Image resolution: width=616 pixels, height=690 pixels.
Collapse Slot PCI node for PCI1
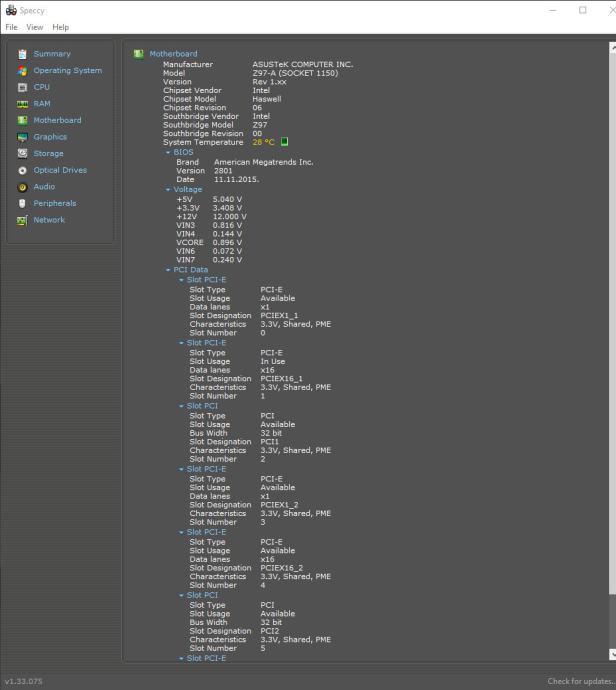(x=181, y=406)
